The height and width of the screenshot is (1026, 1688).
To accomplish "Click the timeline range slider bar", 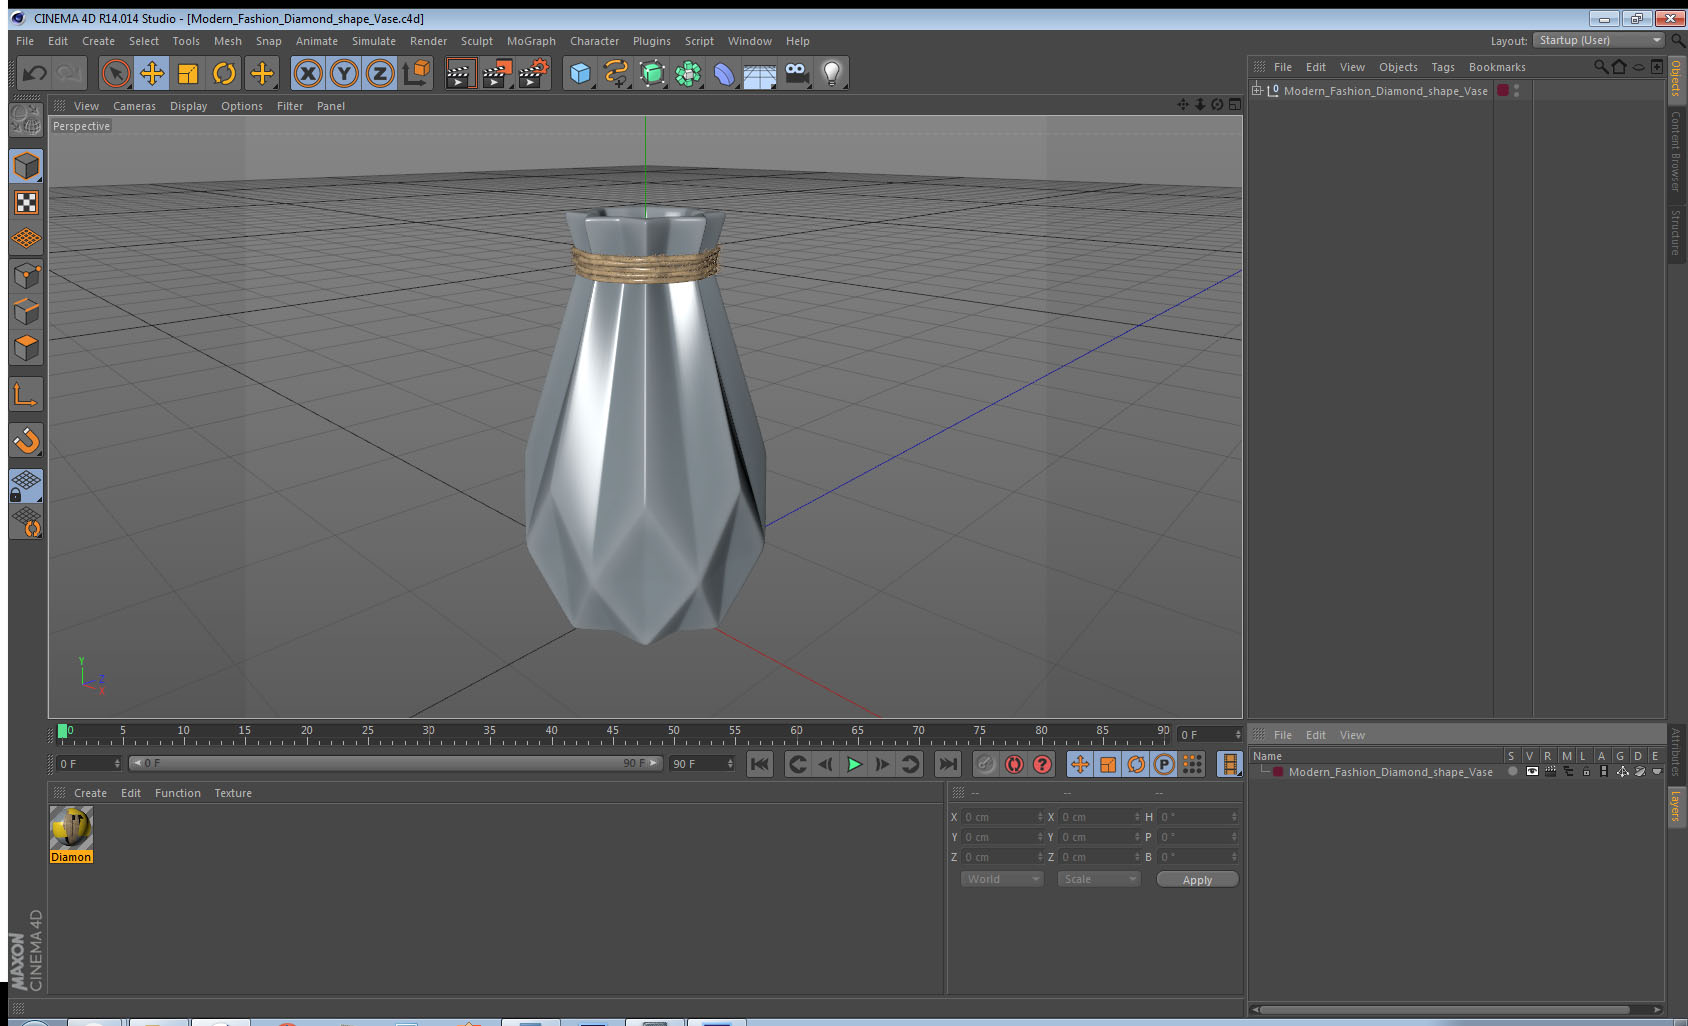I will (x=396, y=763).
